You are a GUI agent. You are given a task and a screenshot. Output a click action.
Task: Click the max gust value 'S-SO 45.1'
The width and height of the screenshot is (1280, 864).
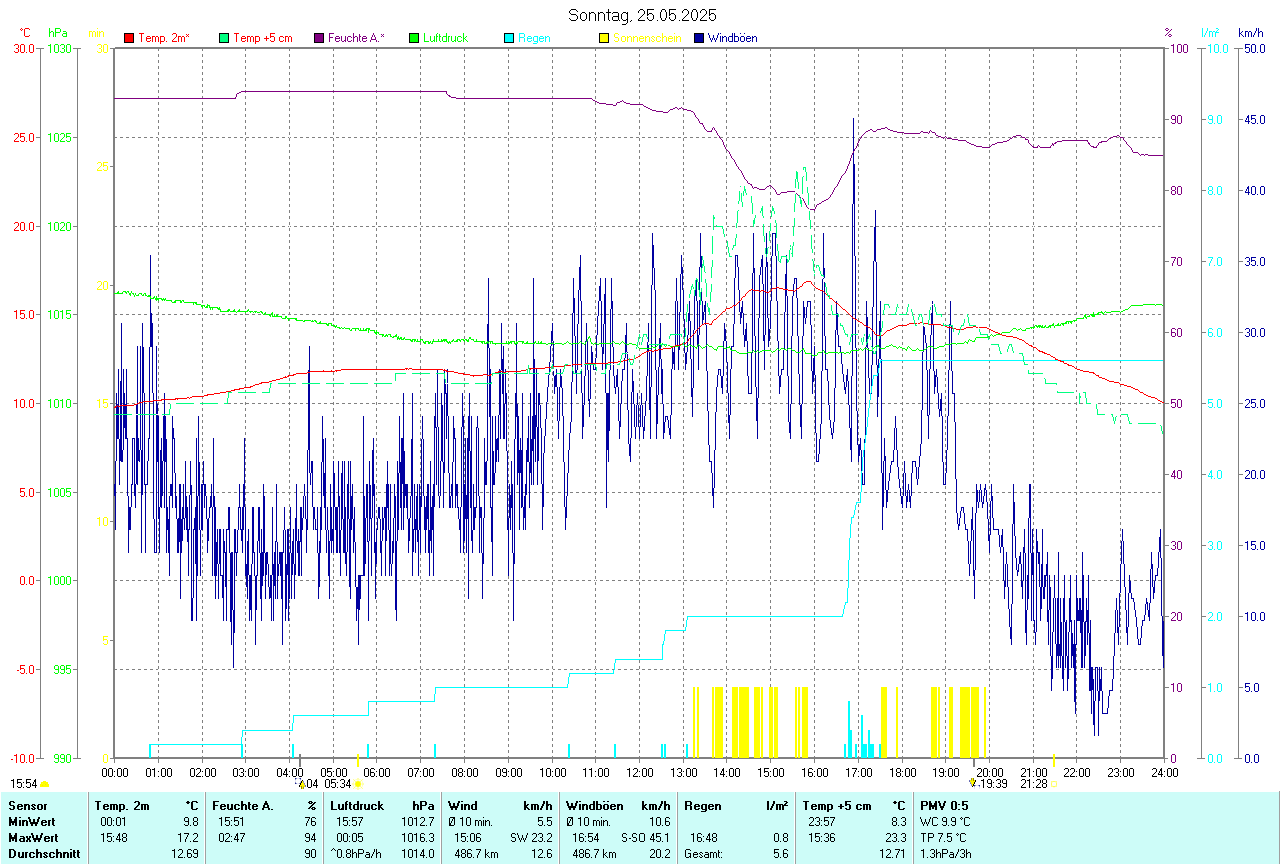645,837
